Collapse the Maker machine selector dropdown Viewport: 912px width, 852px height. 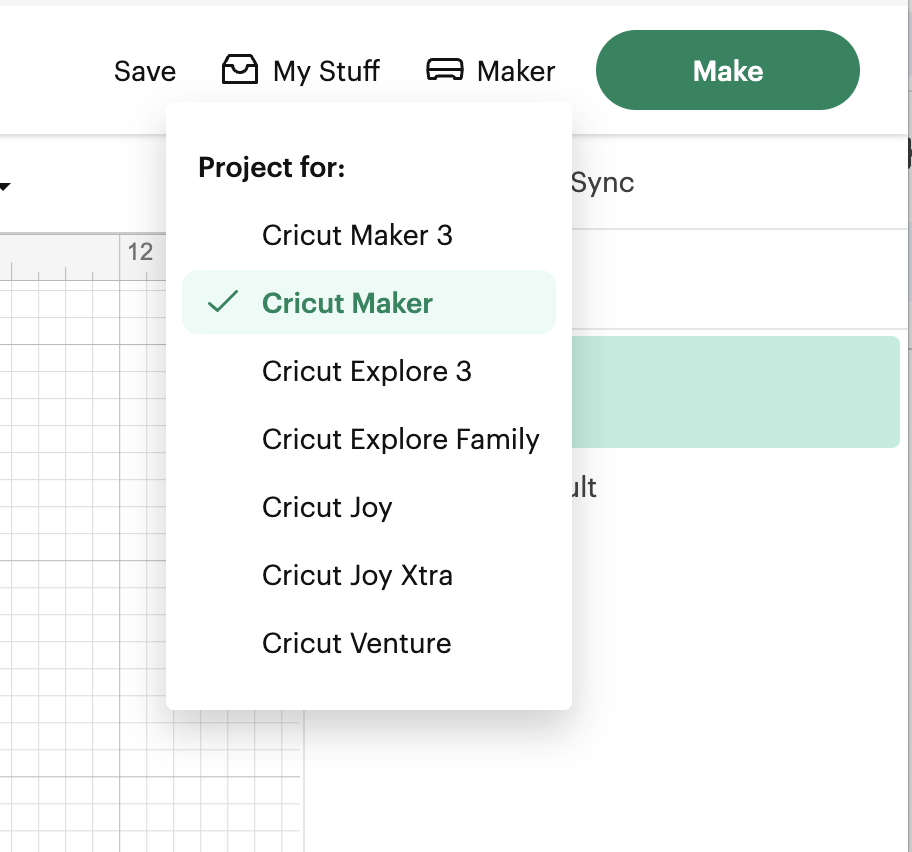coord(516,72)
